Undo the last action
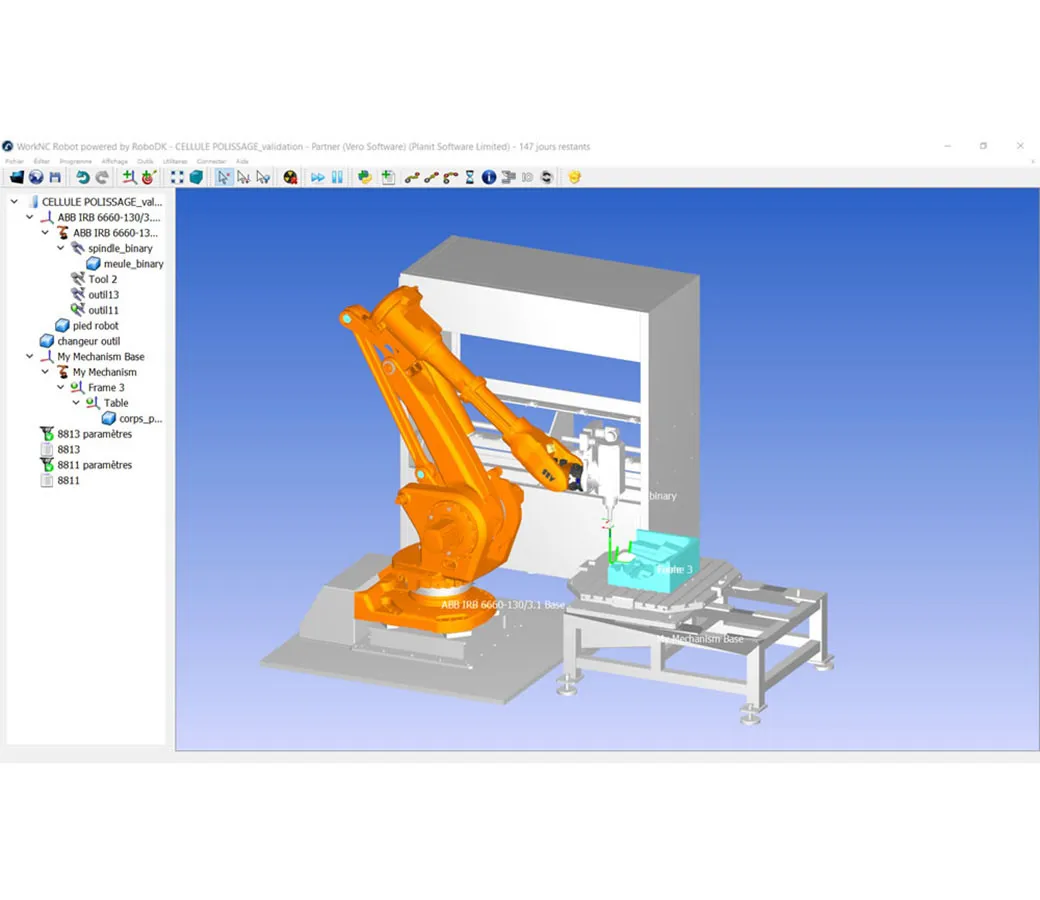 click(81, 177)
